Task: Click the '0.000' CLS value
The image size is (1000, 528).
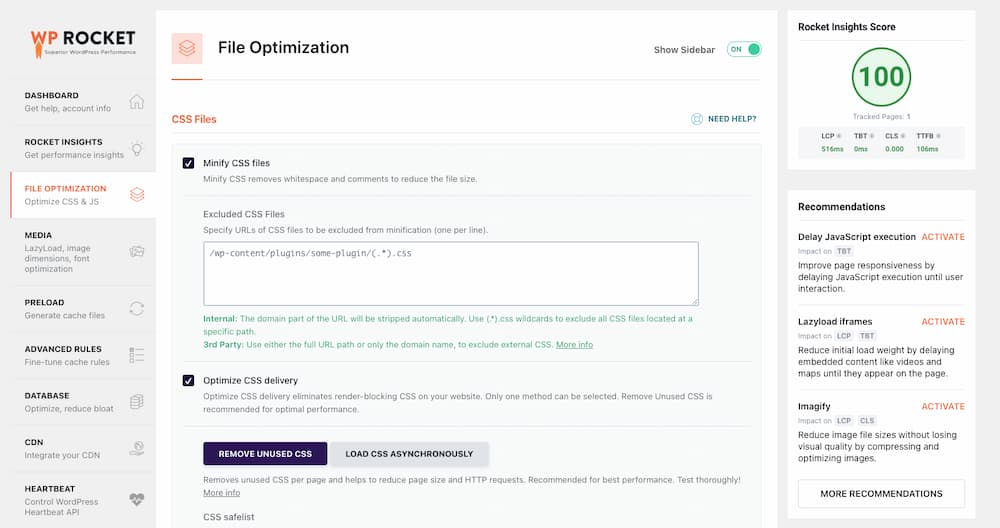Action: [x=894, y=149]
